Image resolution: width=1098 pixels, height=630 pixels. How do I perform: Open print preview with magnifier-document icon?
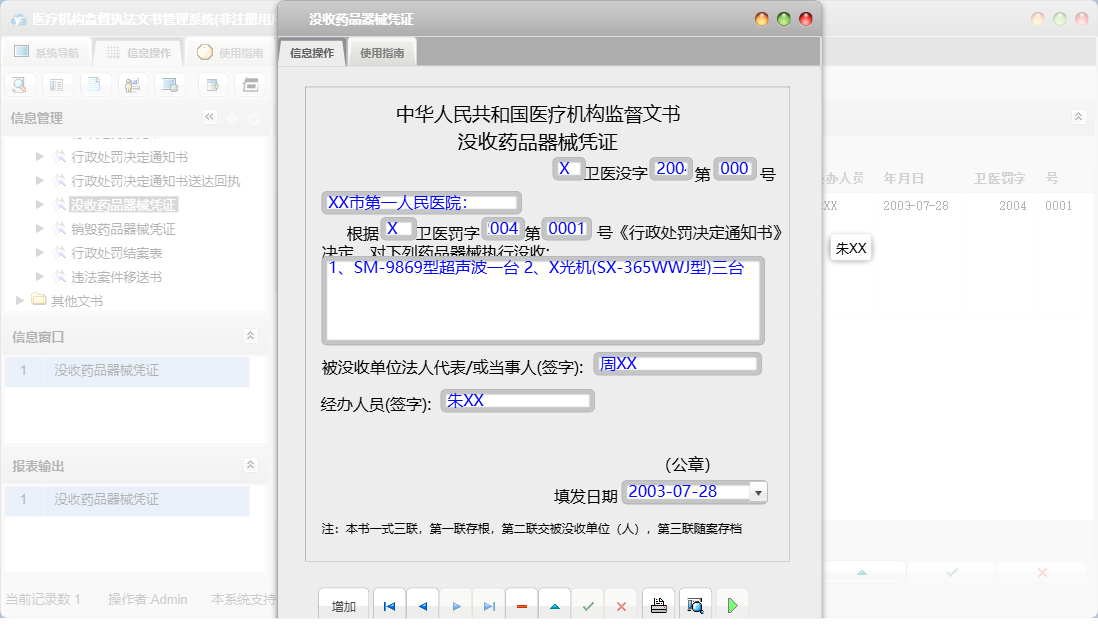pos(695,604)
